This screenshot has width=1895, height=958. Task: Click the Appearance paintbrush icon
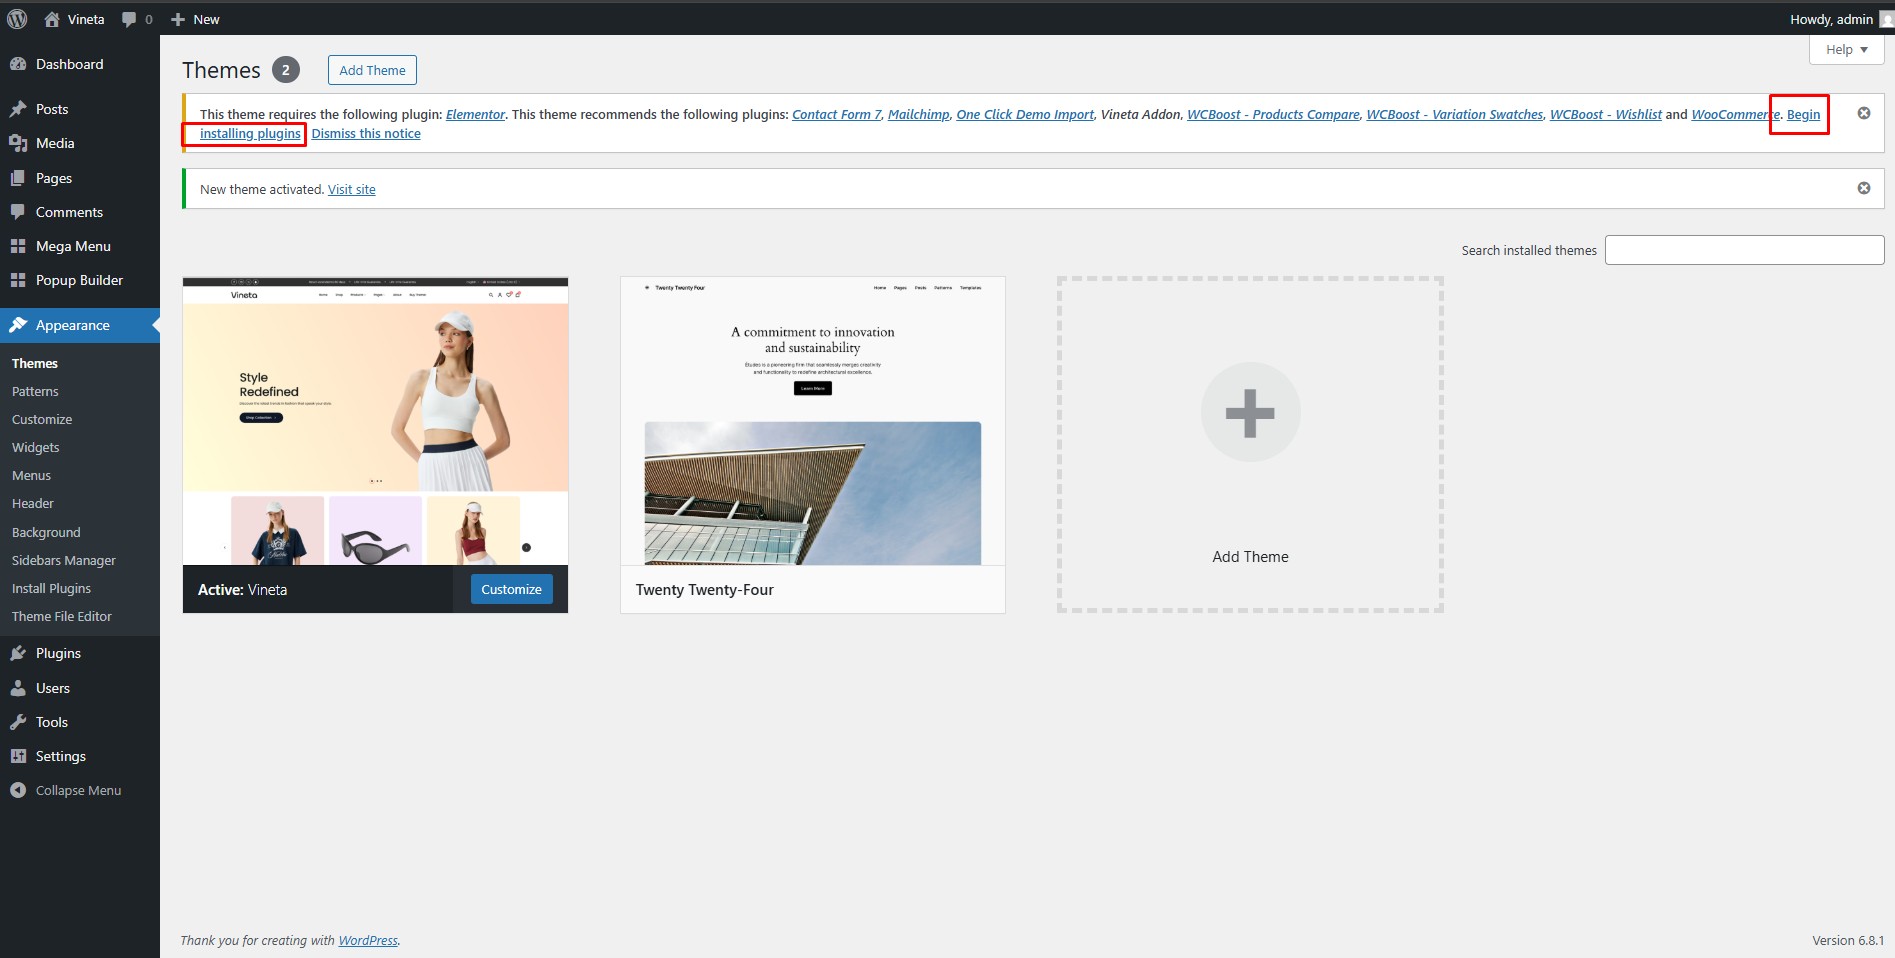tap(18, 325)
